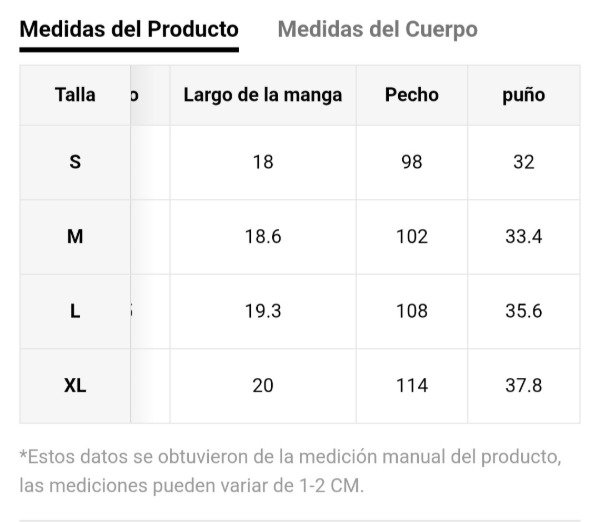Click the chest value 98
The width and height of the screenshot is (600, 522).
pos(412,162)
